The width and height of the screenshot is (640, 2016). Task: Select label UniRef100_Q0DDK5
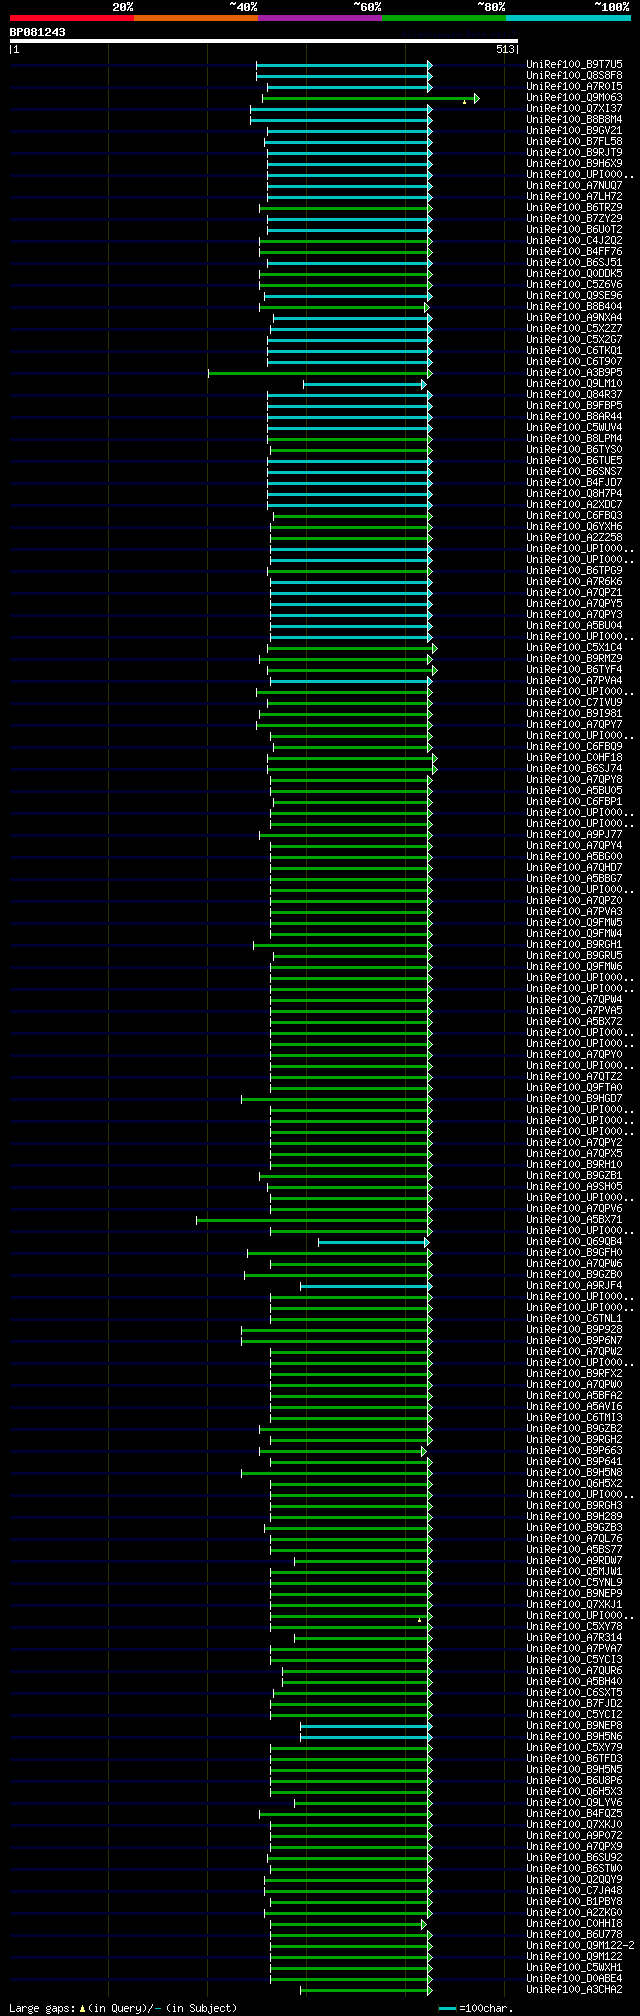574,273
